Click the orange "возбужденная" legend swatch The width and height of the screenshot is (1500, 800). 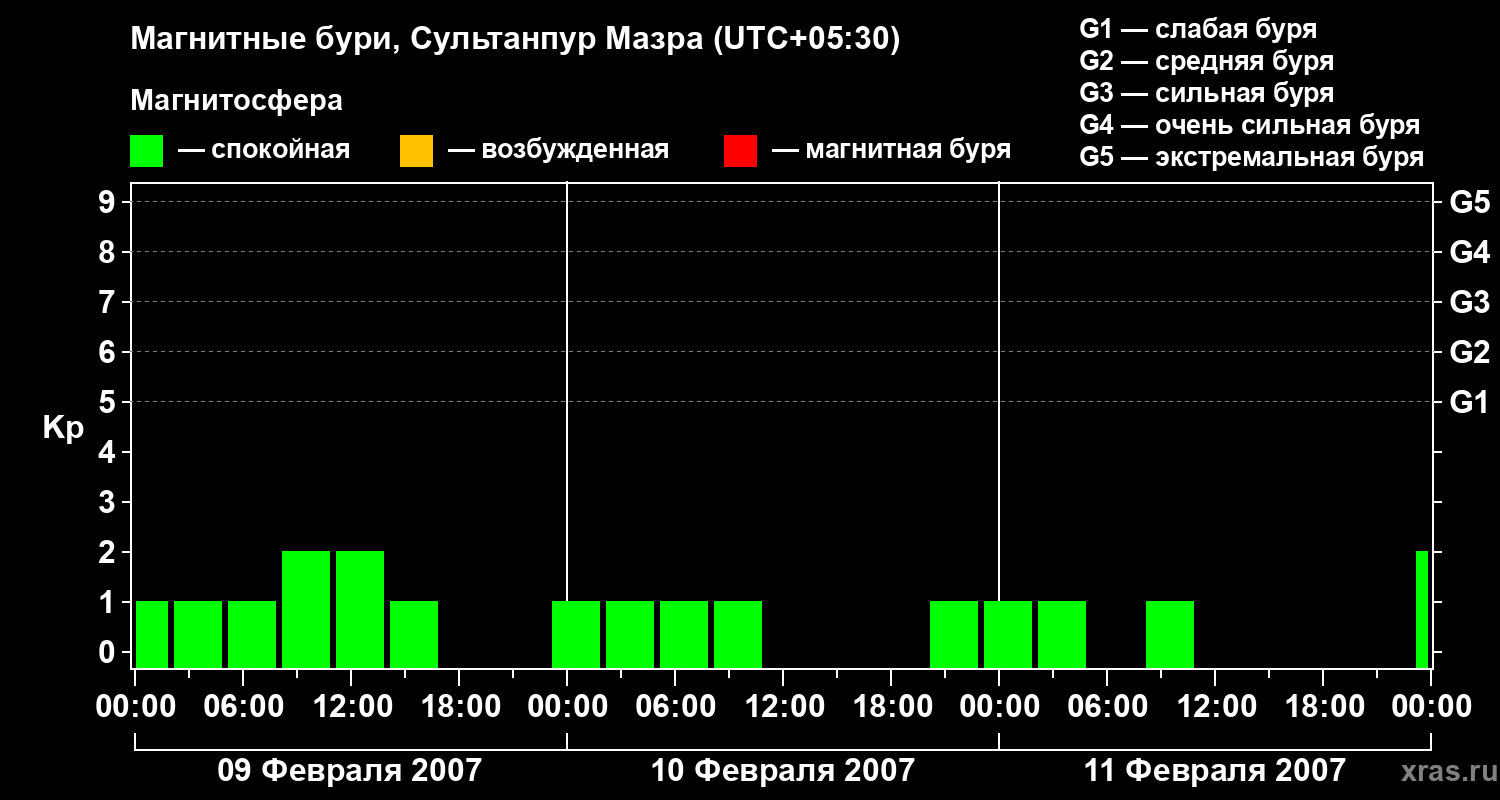pyautogui.click(x=416, y=150)
